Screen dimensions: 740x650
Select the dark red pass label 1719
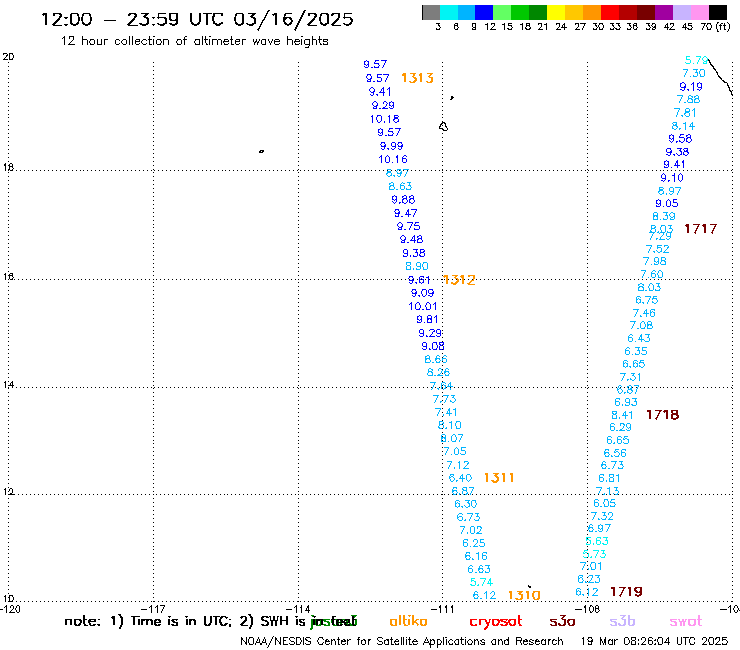(x=626, y=591)
